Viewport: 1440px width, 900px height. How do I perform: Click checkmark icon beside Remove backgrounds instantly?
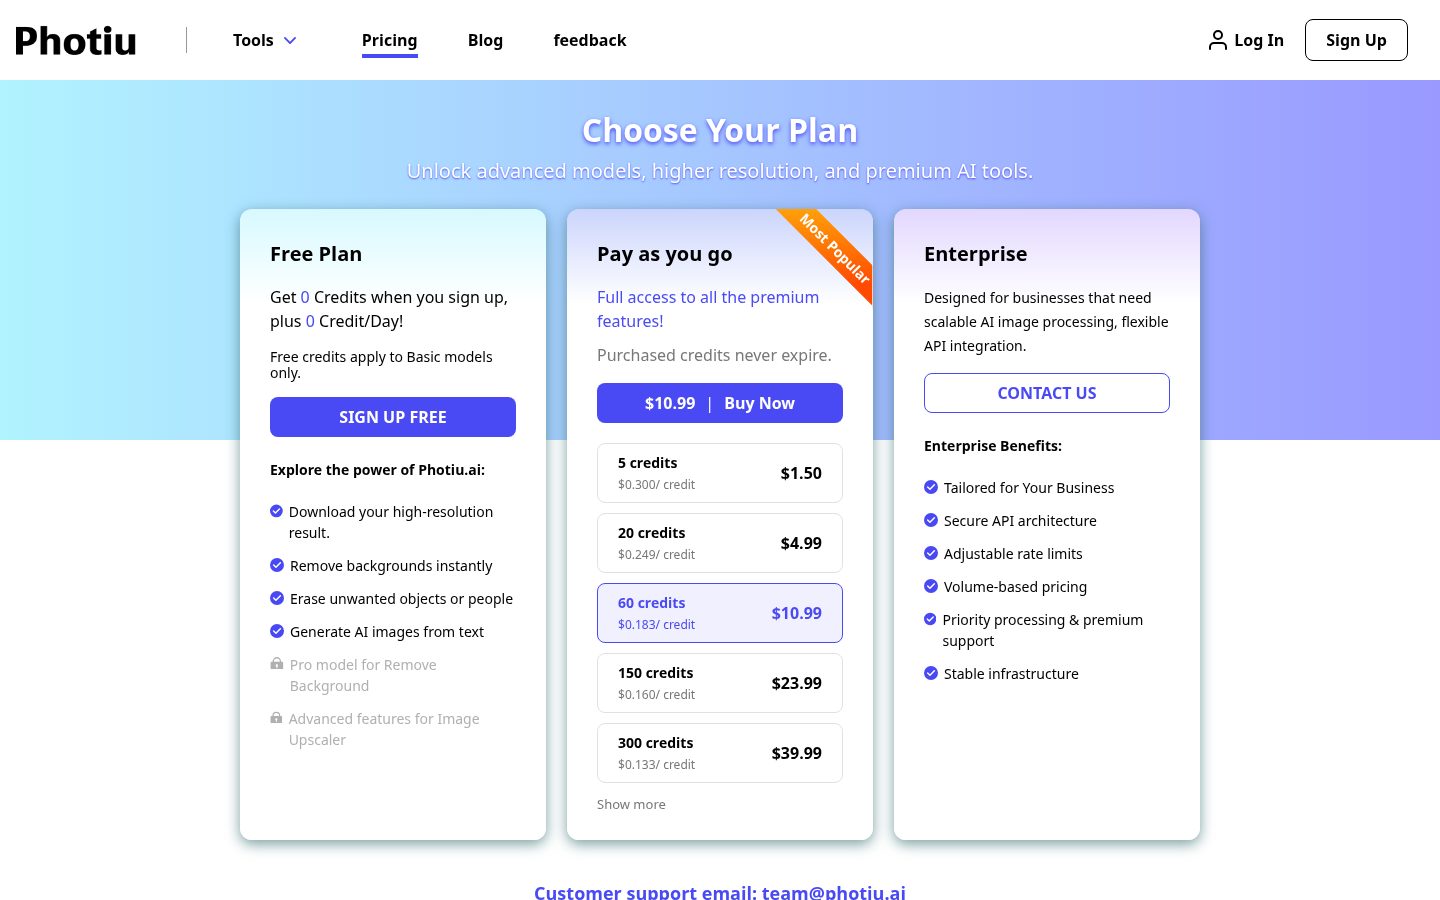click(x=277, y=565)
